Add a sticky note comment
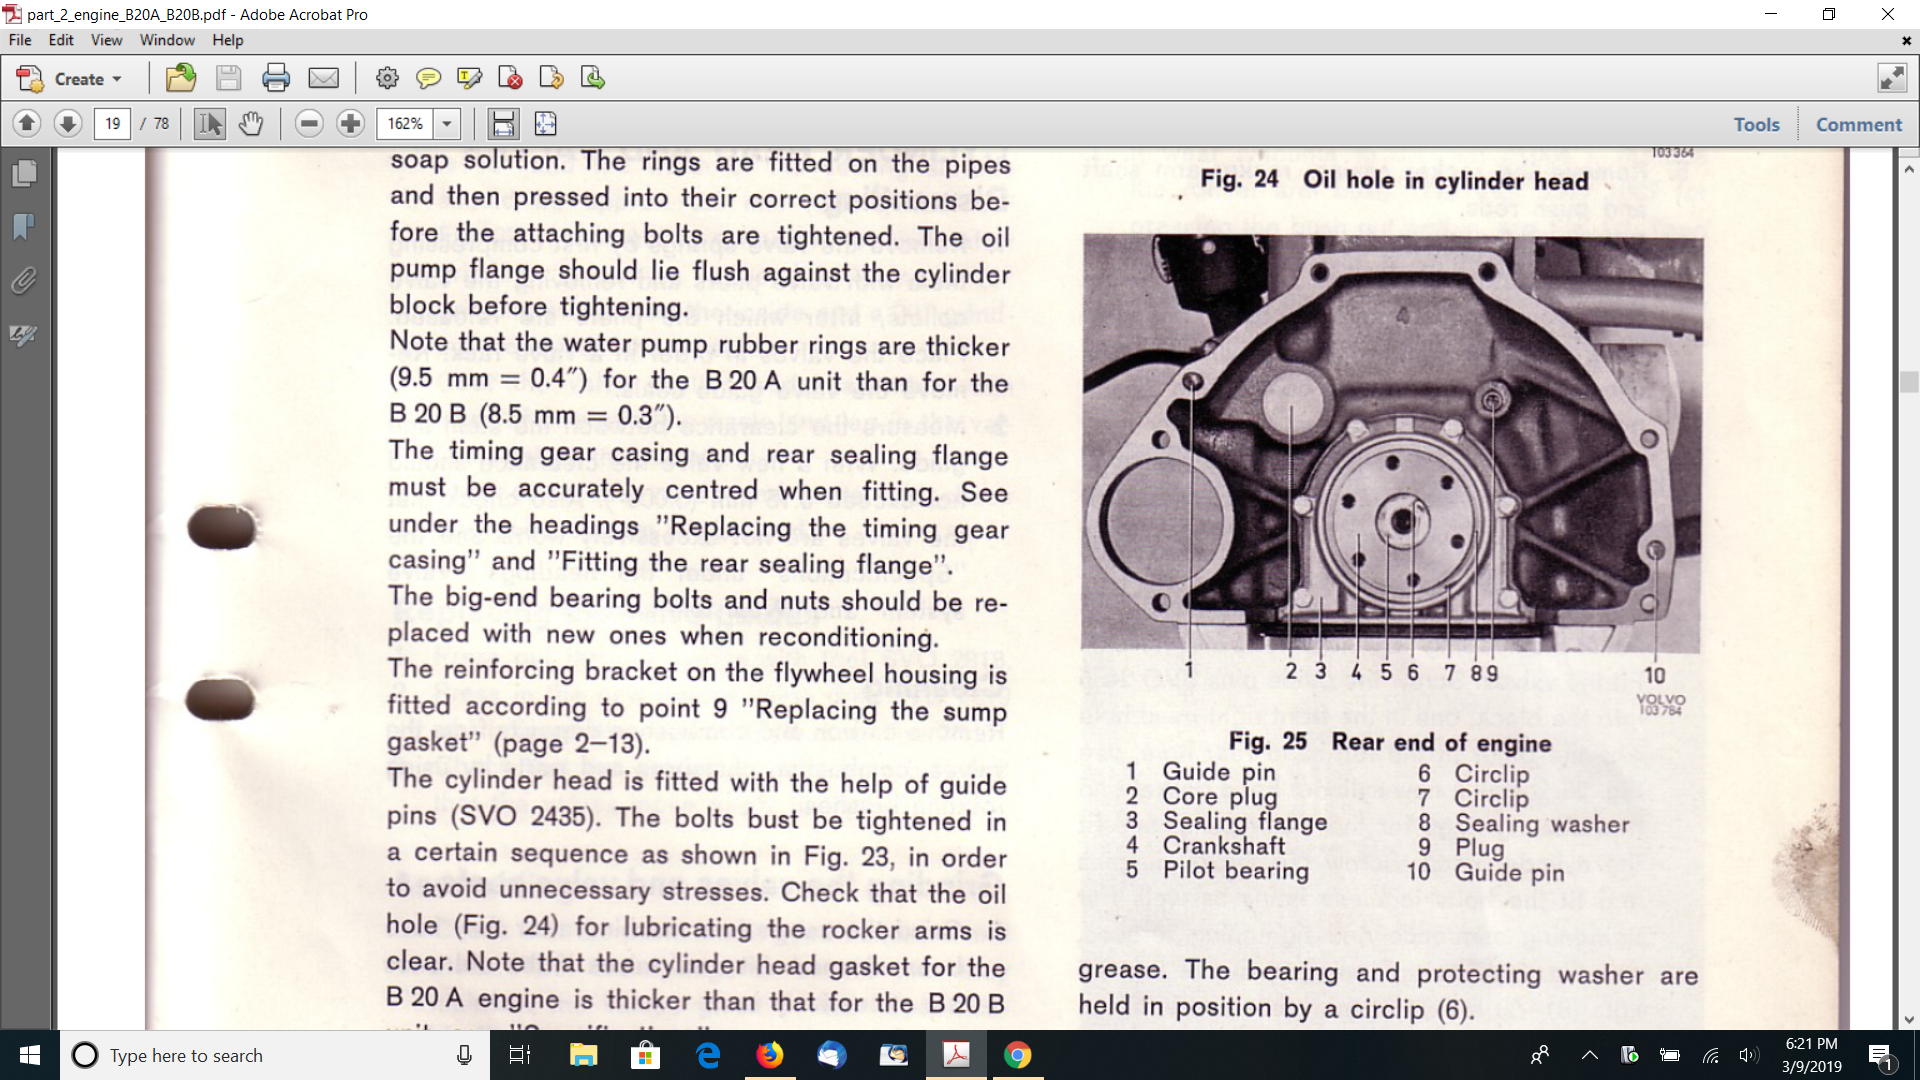This screenshot has height=1080, width=1920. point(428,78)
